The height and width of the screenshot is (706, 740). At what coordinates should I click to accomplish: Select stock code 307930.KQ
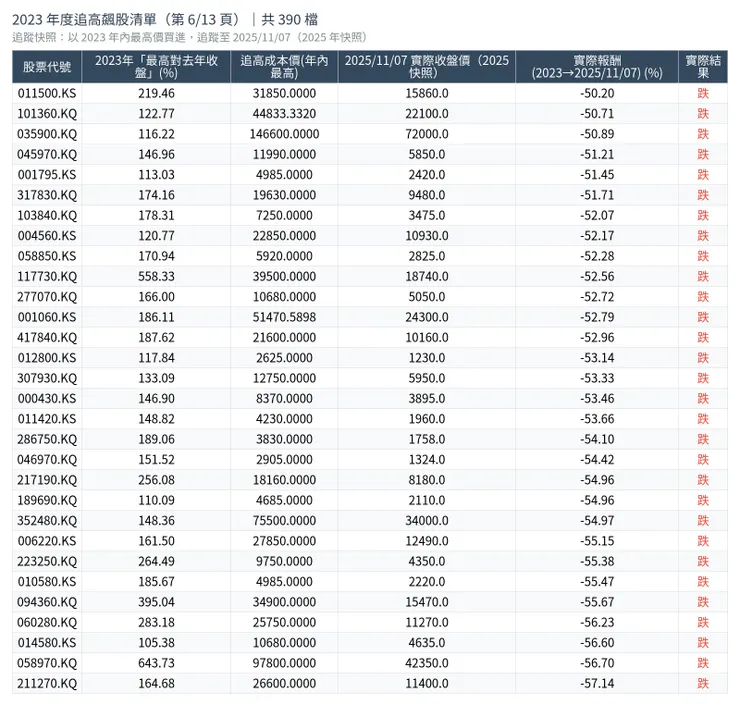point(47,378)
